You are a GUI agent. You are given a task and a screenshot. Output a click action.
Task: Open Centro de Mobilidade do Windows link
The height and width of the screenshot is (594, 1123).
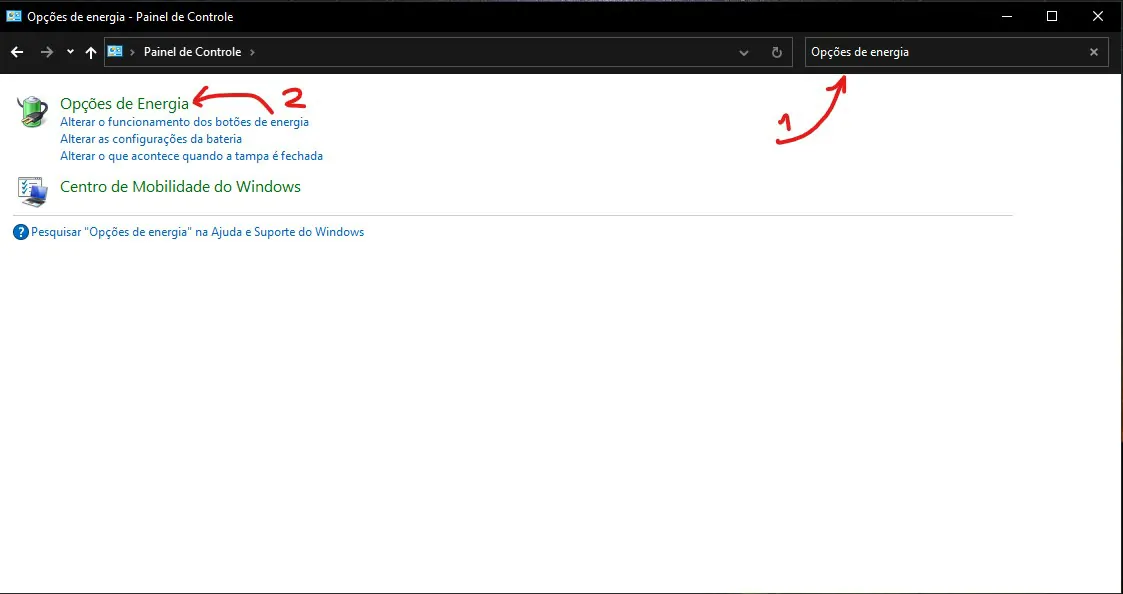point(180,187)
